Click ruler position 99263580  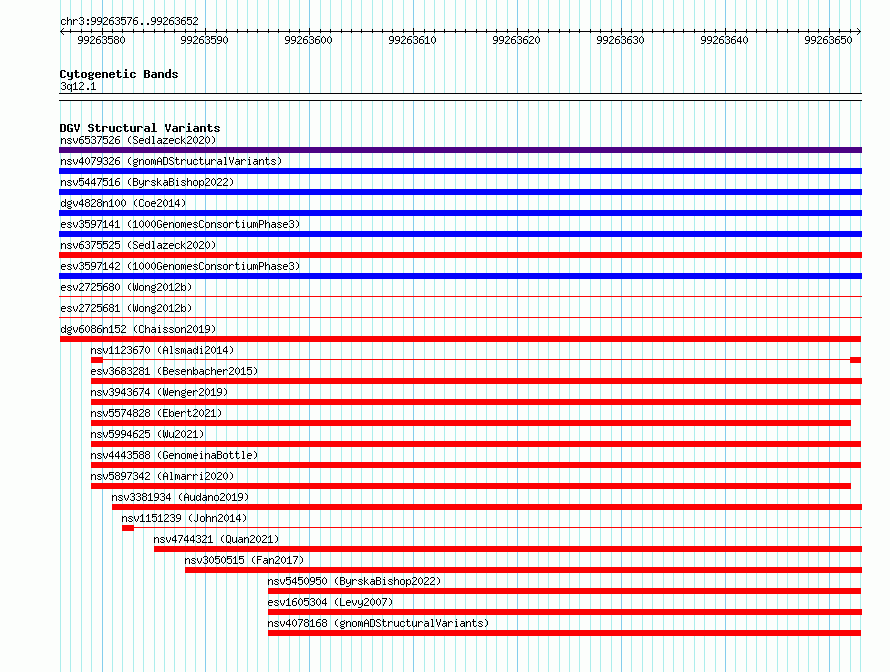tap(102, 40)
